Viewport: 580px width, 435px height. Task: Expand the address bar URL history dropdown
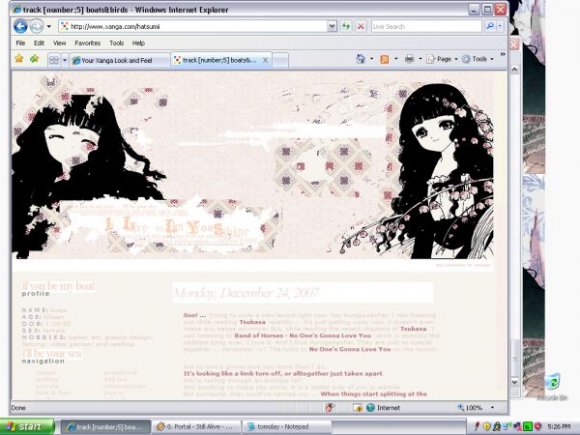click(x=332, y=26)
